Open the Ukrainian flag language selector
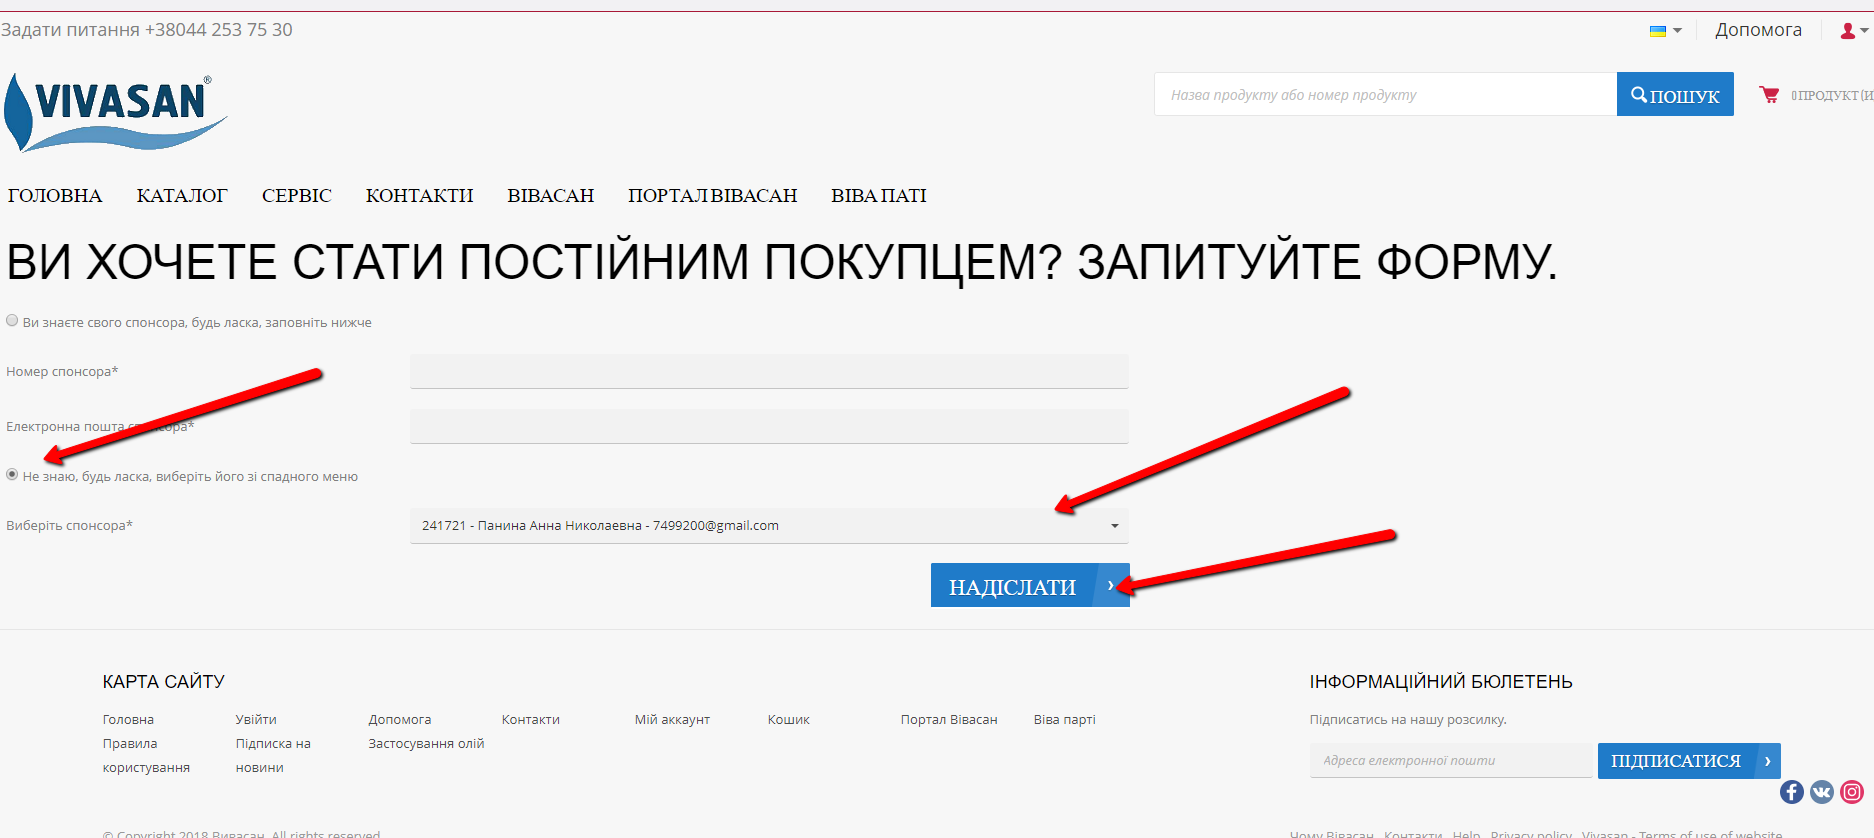This screenshot has width=1874, height=838. click(1665, 31)
